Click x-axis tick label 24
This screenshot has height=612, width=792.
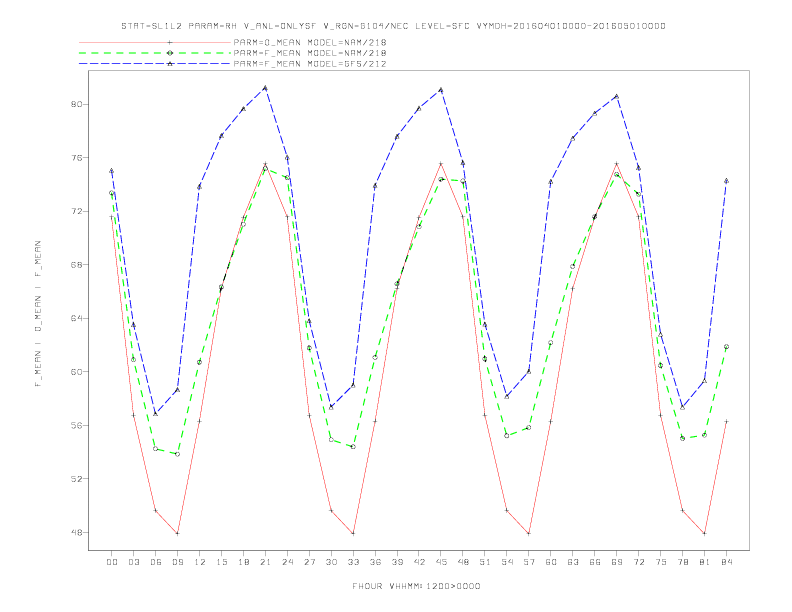pyautogui.click(x=287, y=562)
